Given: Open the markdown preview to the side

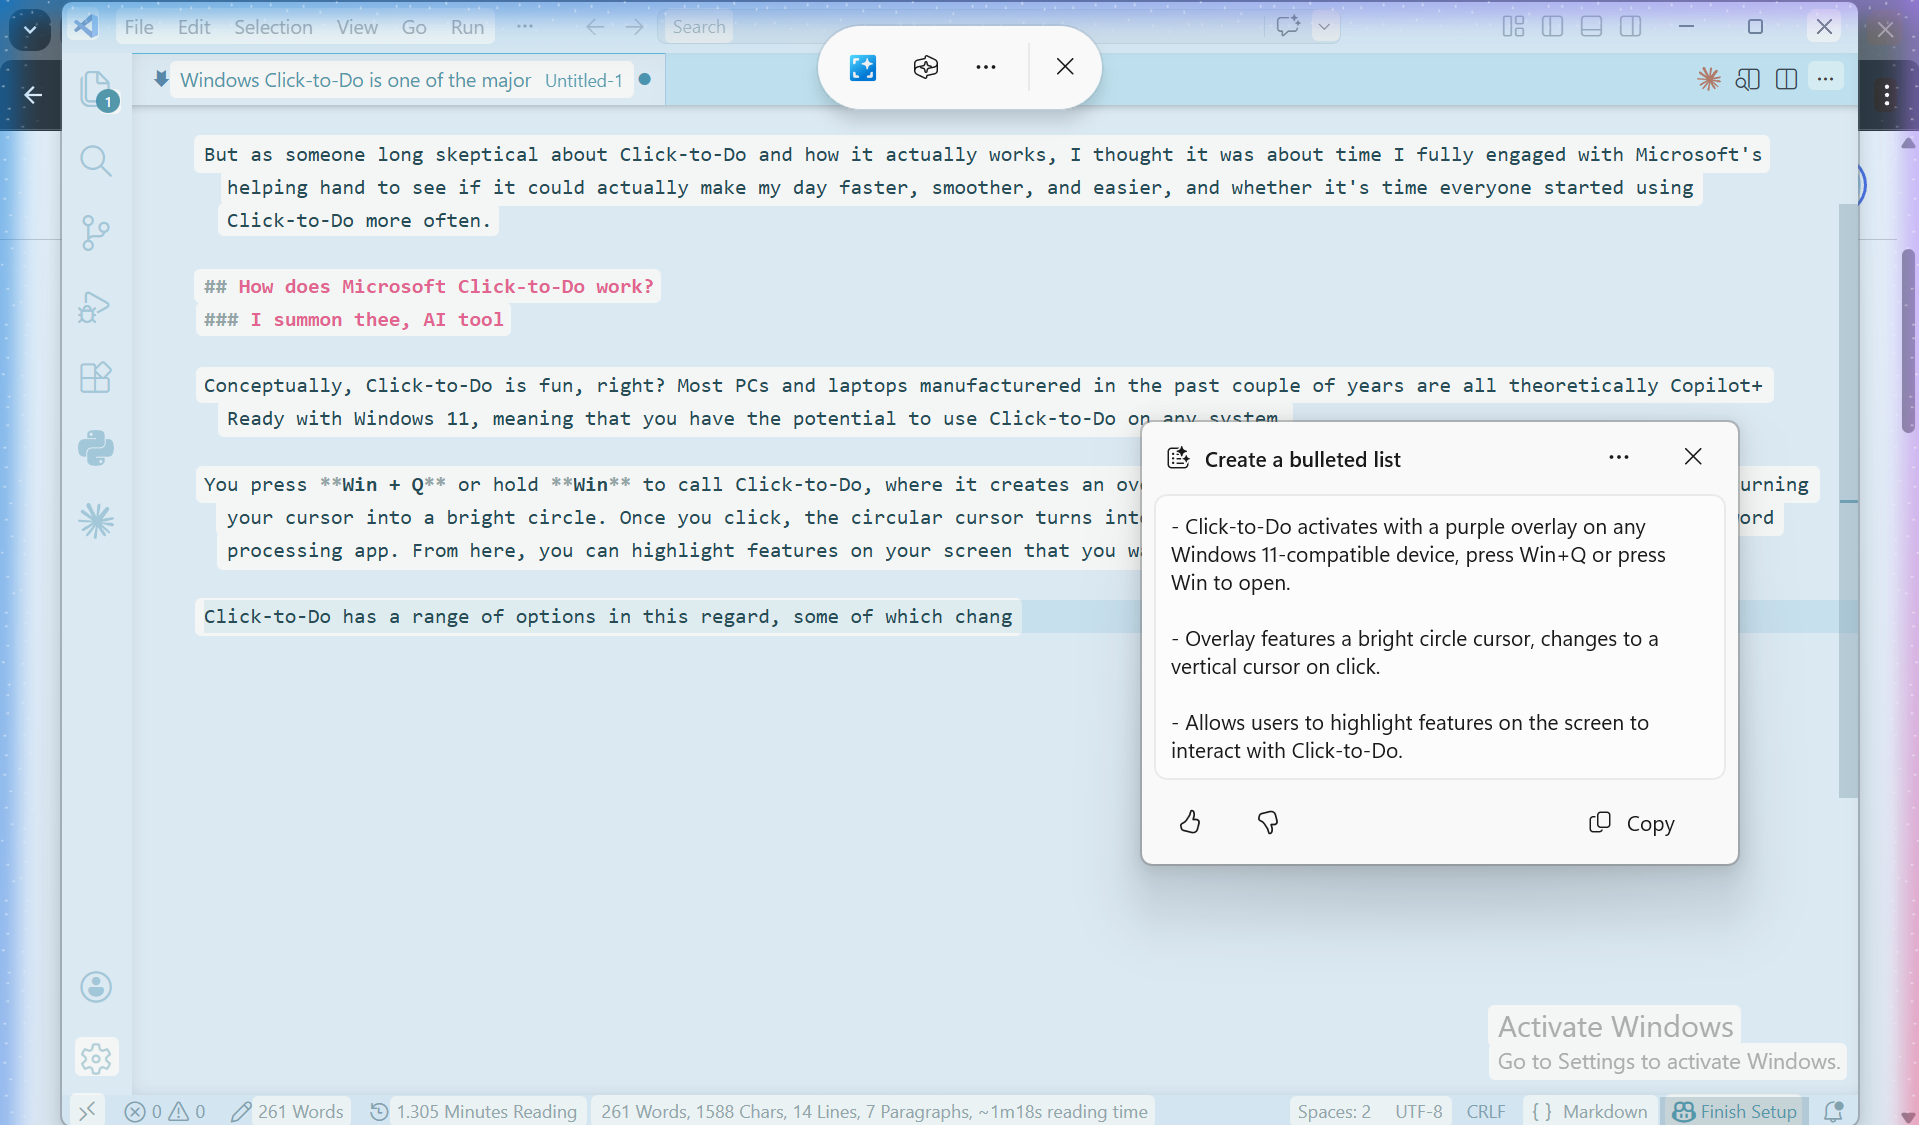Looking at the screenshot, I should click(1748, 79).
